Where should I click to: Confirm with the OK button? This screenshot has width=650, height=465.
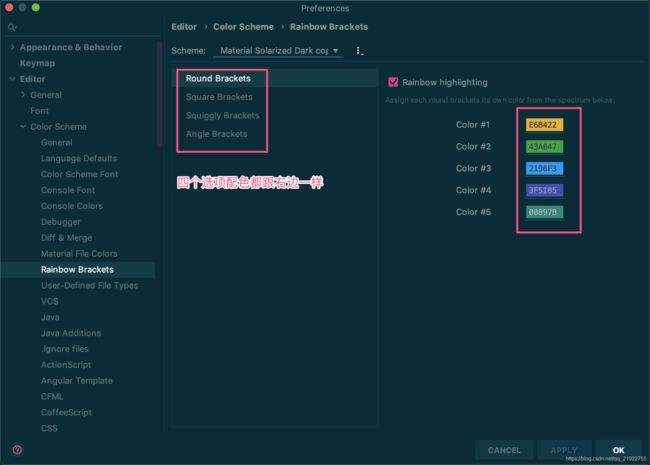tap(618, 450)
